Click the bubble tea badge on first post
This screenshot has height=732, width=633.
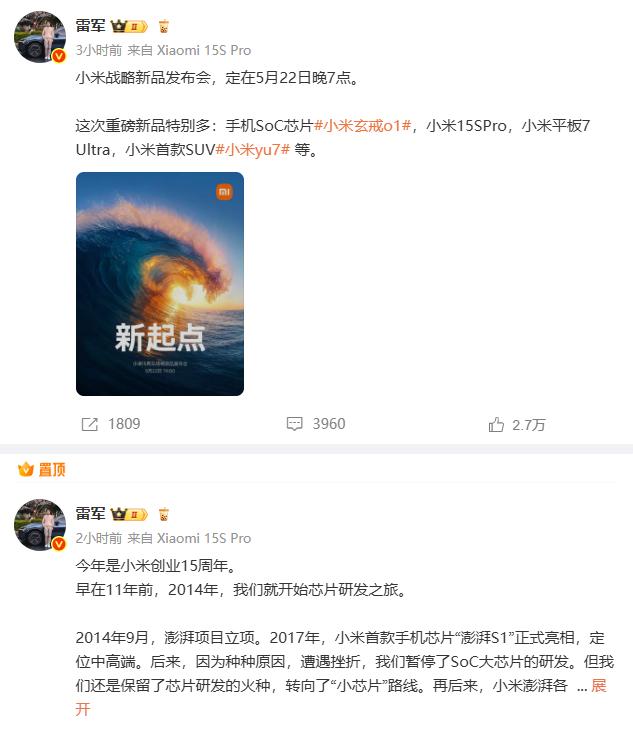click(163, 26)
